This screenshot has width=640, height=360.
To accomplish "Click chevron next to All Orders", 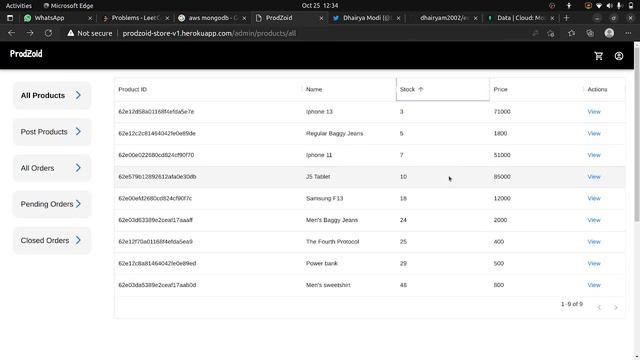I will point(78,168).
